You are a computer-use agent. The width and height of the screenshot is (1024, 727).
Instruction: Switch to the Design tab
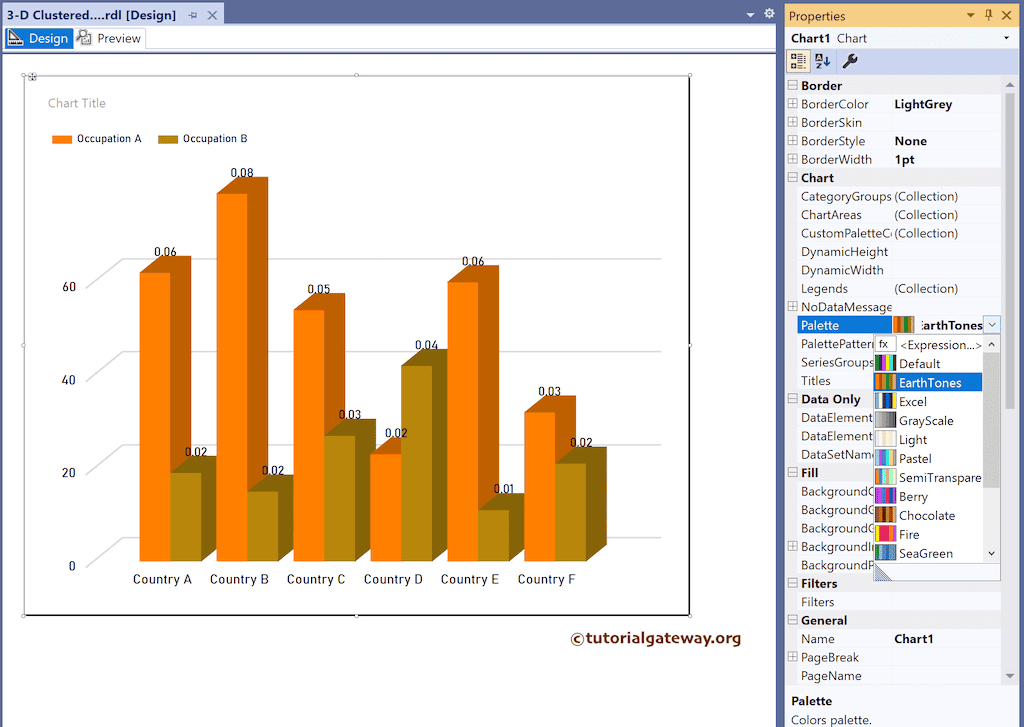coord(39,39)
